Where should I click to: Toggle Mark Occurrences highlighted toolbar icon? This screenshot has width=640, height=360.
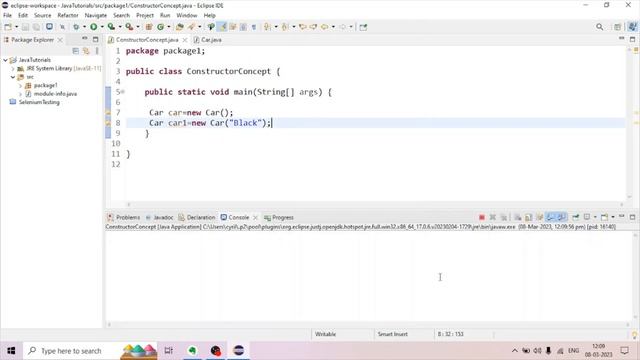[x=222, y=27]
